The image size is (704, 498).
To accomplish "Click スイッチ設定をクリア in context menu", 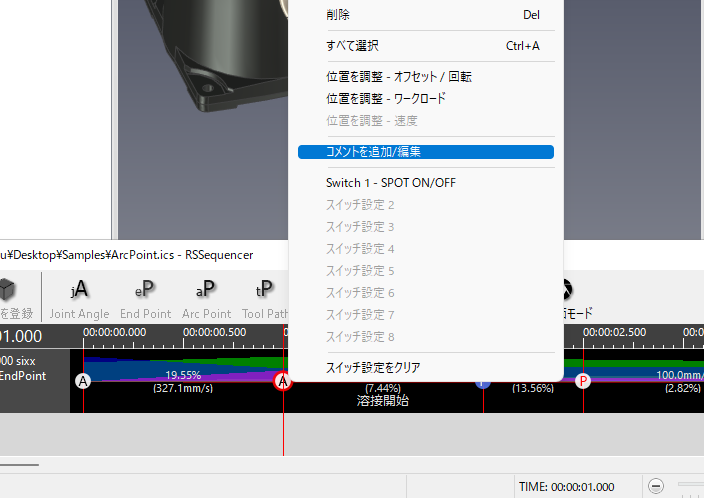I will [x=373, y=367].
